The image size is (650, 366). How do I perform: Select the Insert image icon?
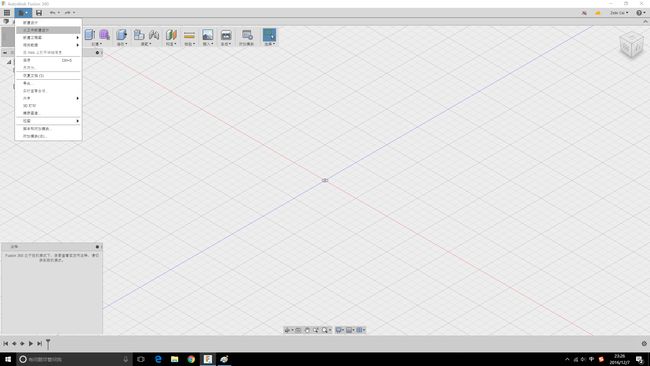point(207,35)
